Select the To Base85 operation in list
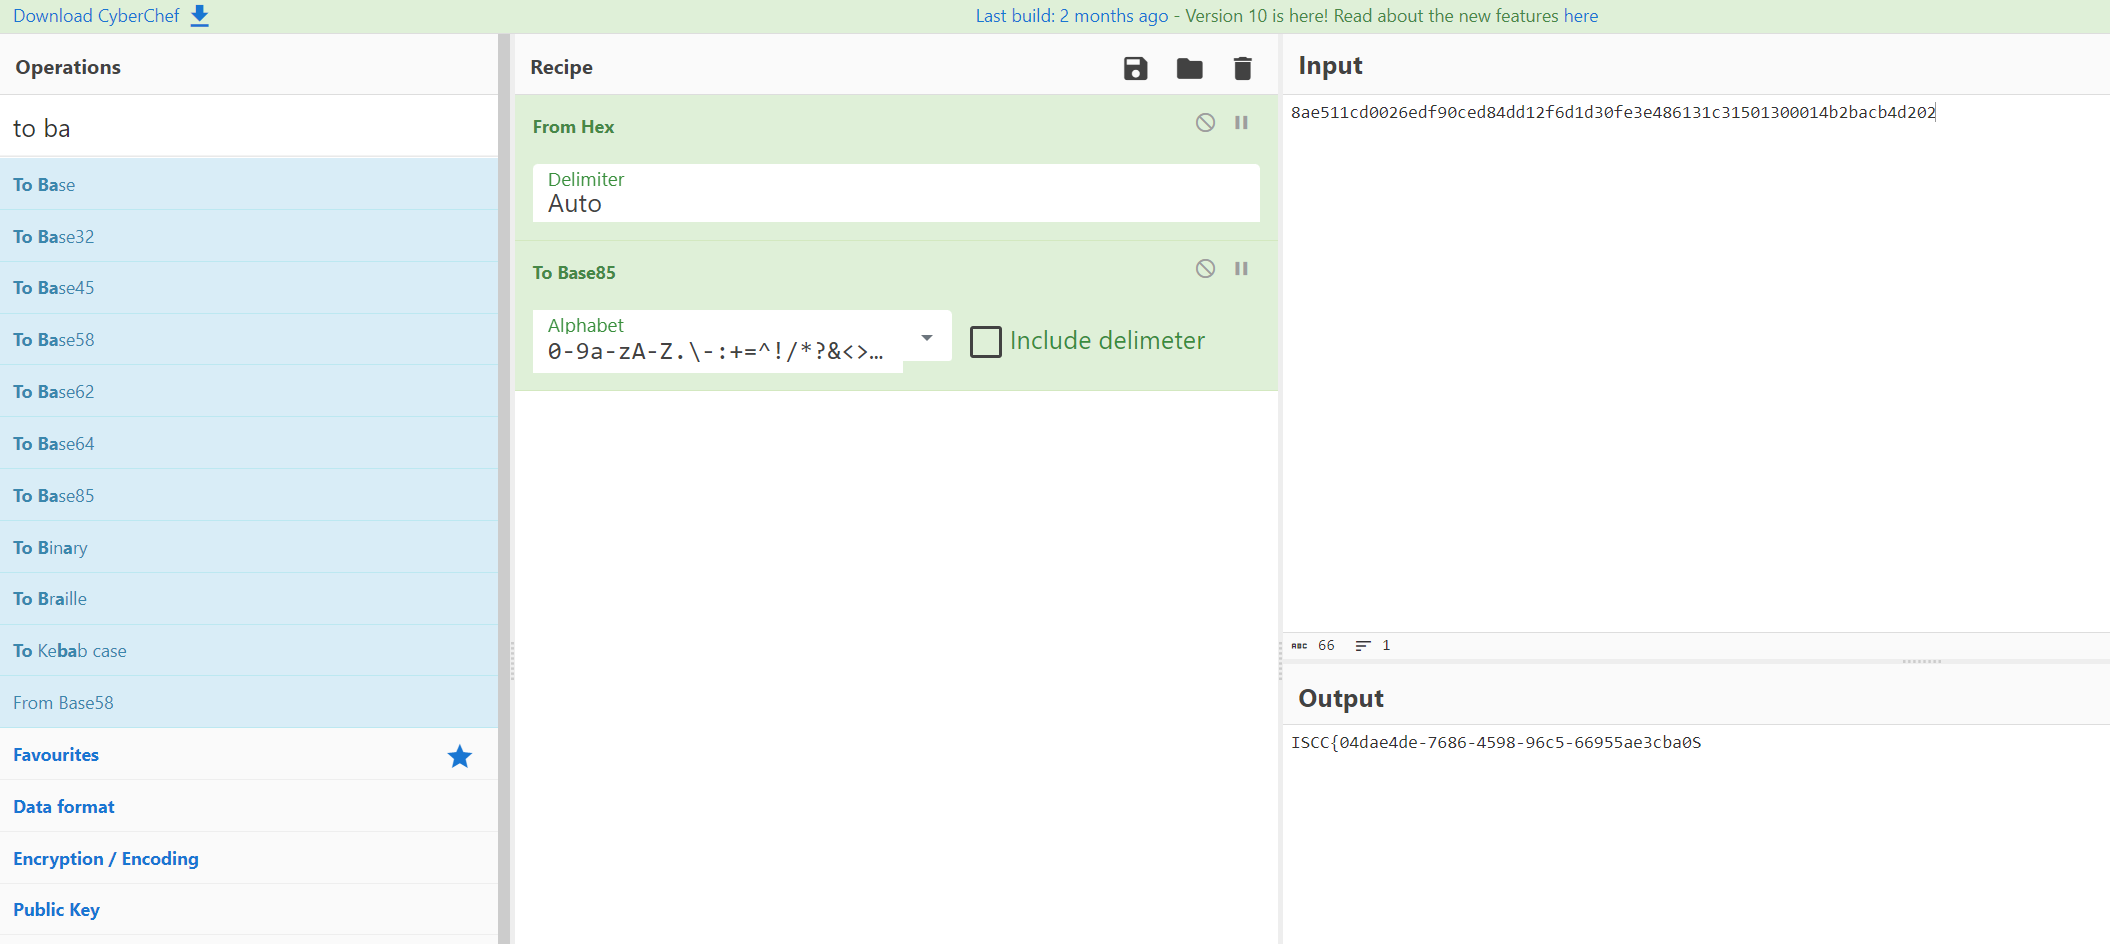The image size is (2110, 944). click(x=249, y=495)
